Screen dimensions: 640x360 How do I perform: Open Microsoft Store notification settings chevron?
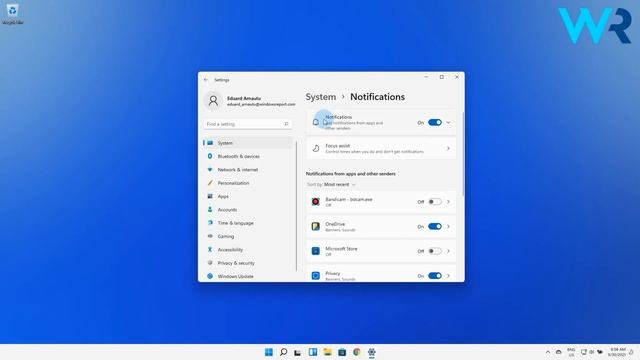pyautogui.click(x=448, y=251)
